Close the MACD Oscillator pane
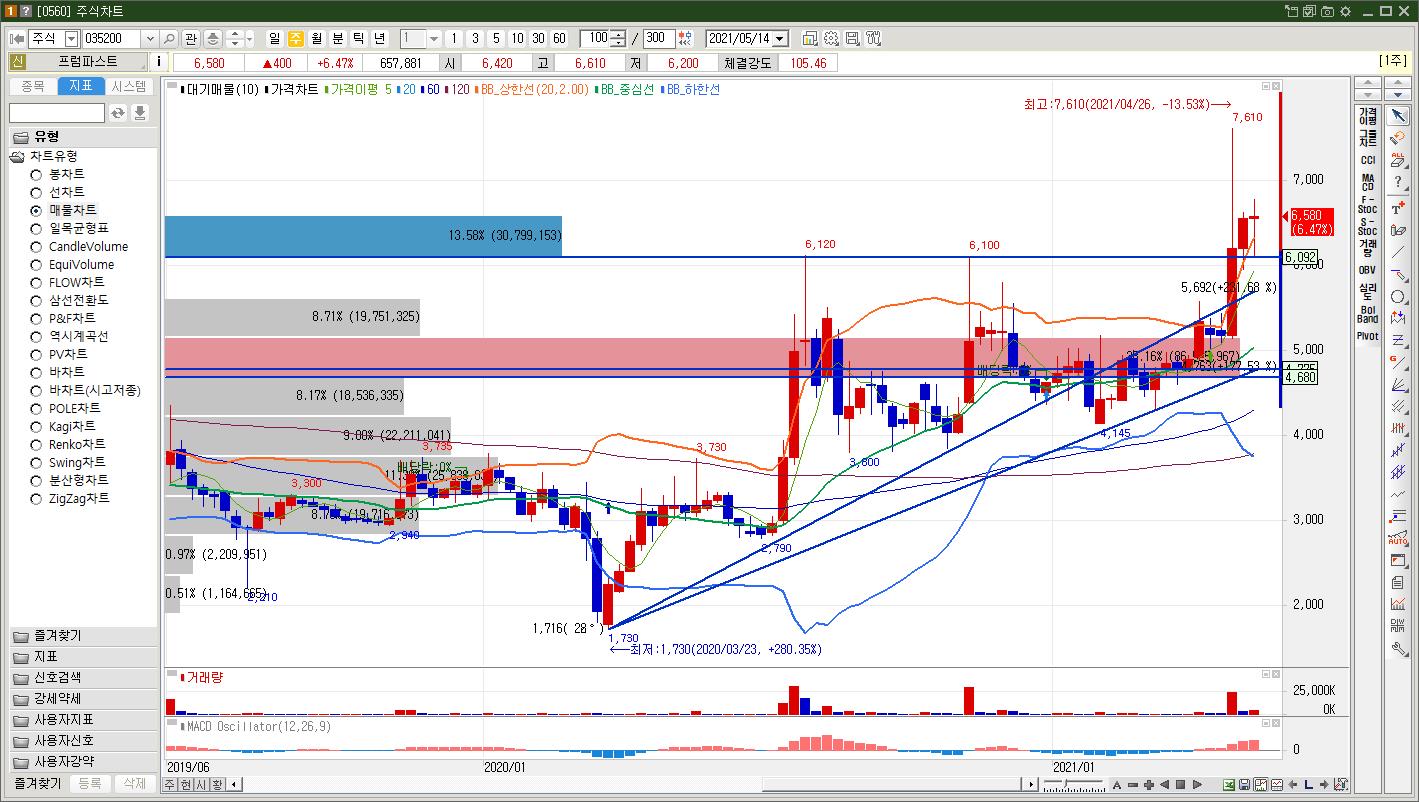 pos(1275,723)
